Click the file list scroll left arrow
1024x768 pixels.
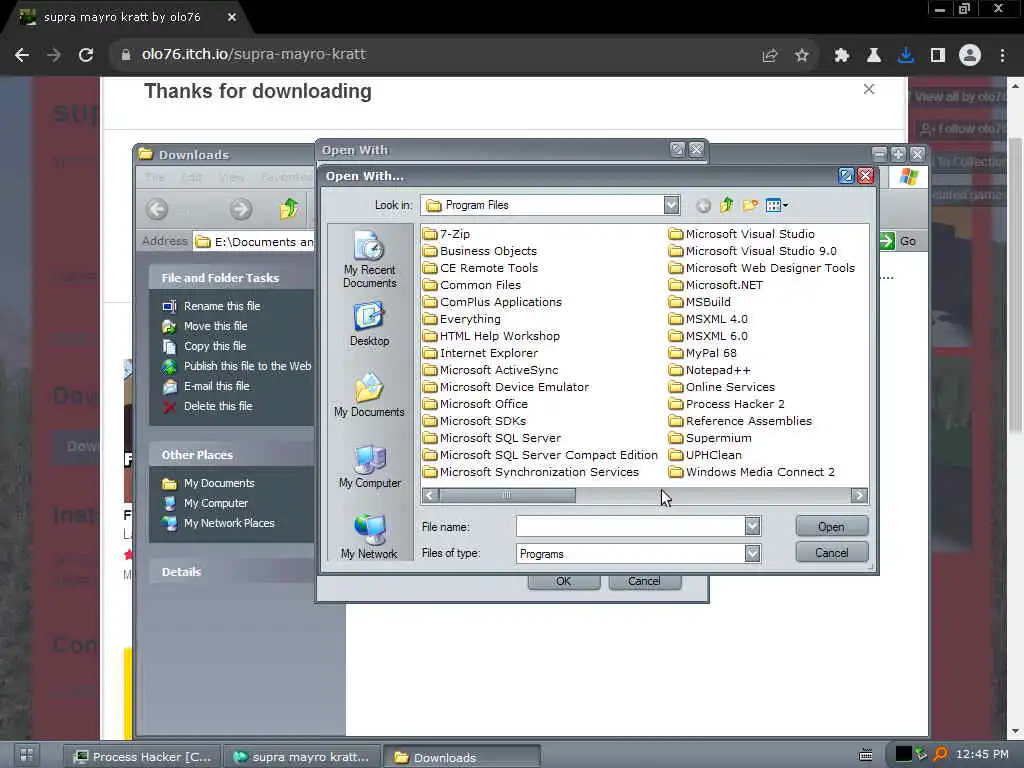click(430, 495)
